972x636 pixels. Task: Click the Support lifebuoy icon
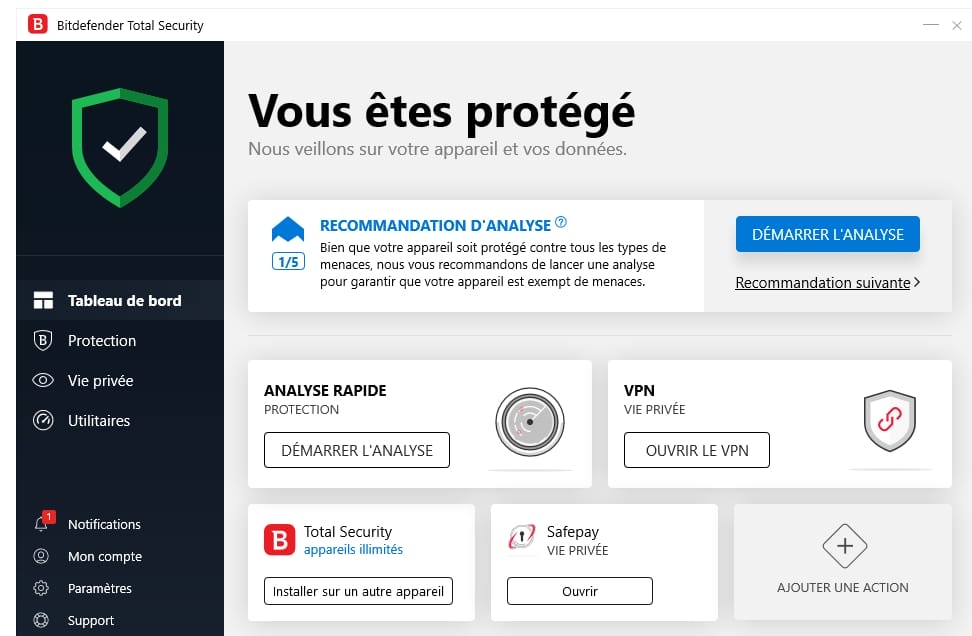[41, 620]
